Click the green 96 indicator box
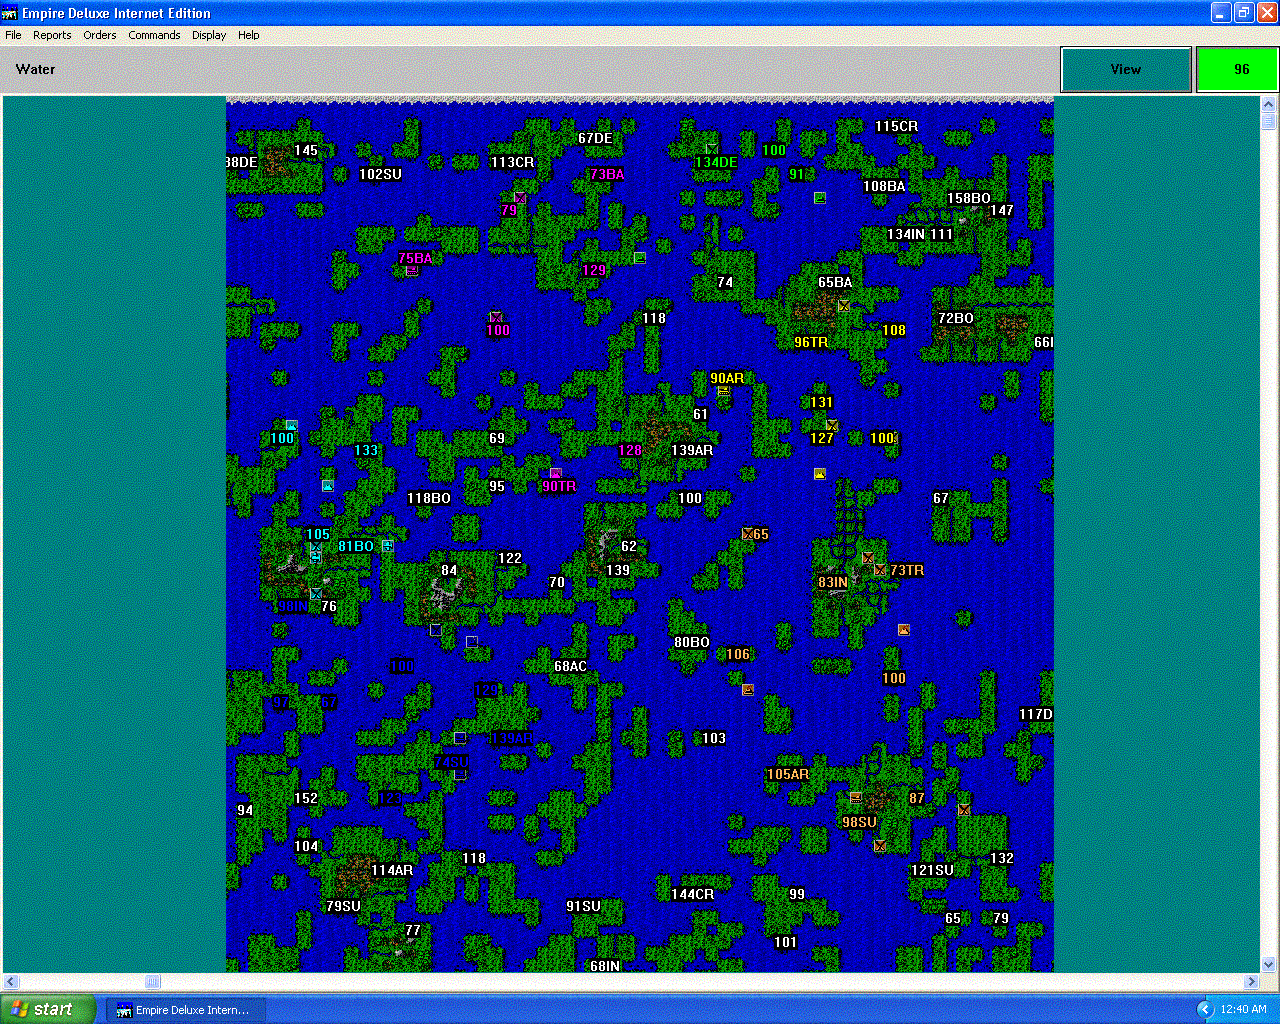The image size is (1280, 1024). coord(1238,70)
